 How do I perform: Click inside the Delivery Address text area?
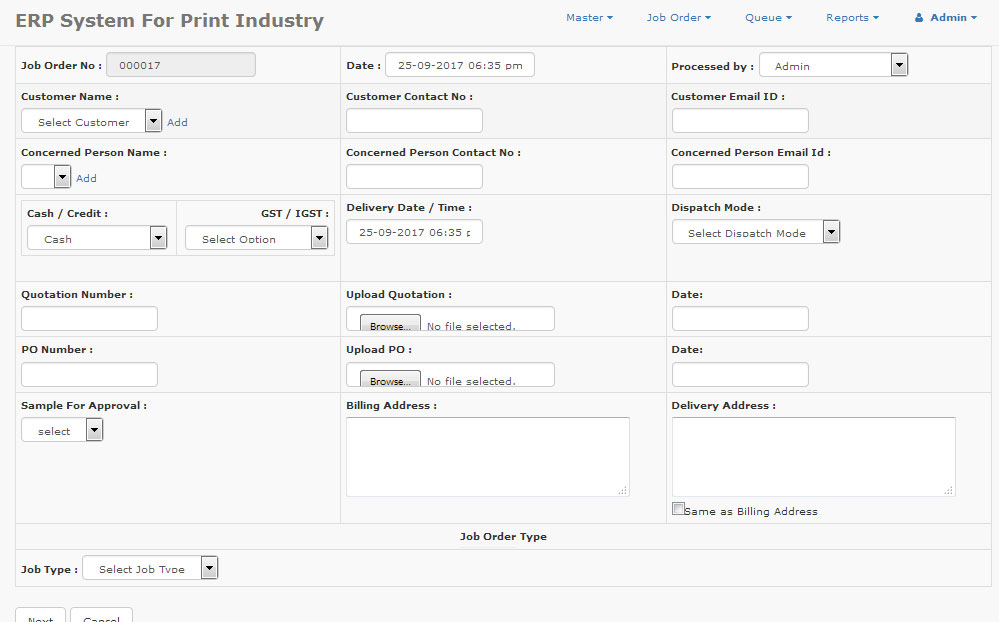(x=814, y=457)
